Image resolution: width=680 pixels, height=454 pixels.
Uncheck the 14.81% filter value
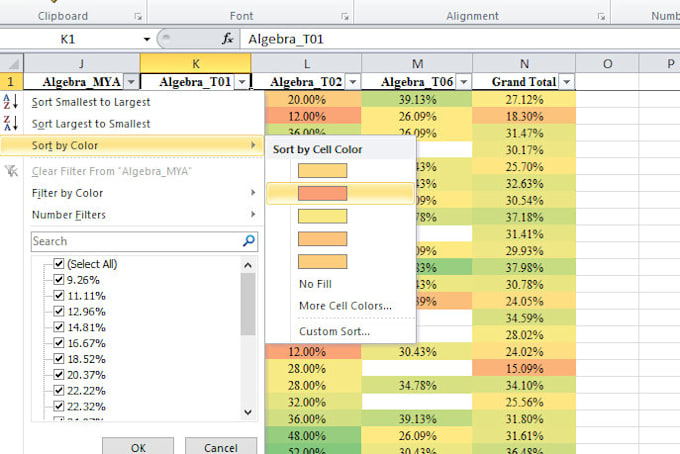[59, 327]
